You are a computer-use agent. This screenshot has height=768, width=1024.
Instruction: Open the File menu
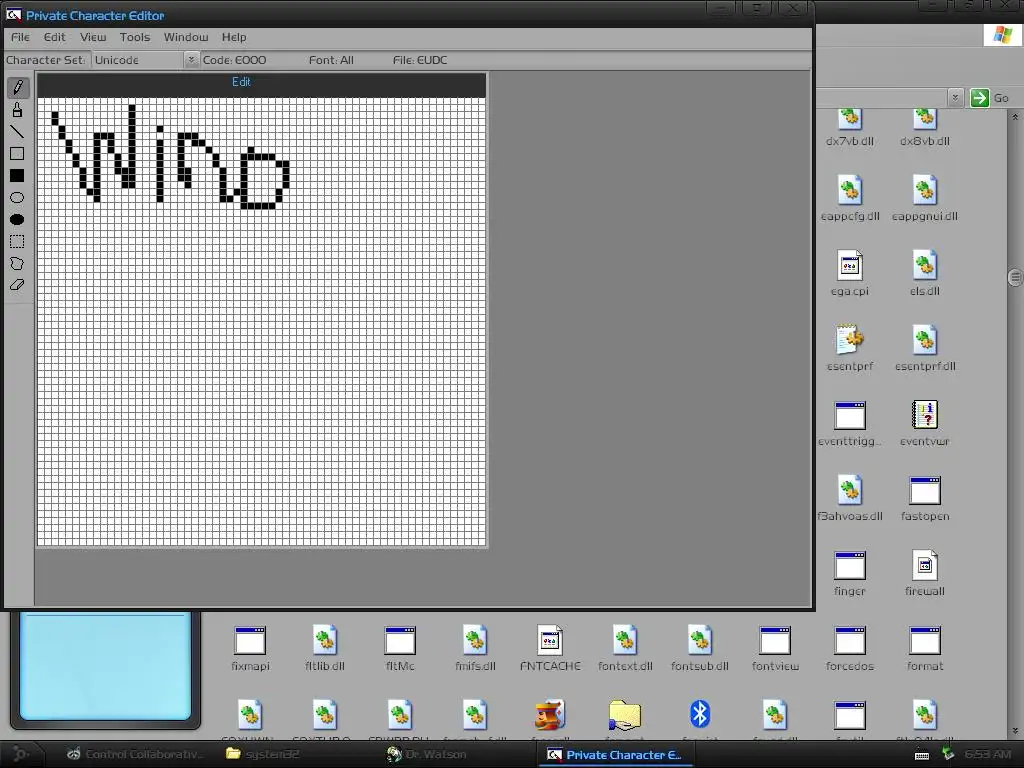(x=20, y=37)
